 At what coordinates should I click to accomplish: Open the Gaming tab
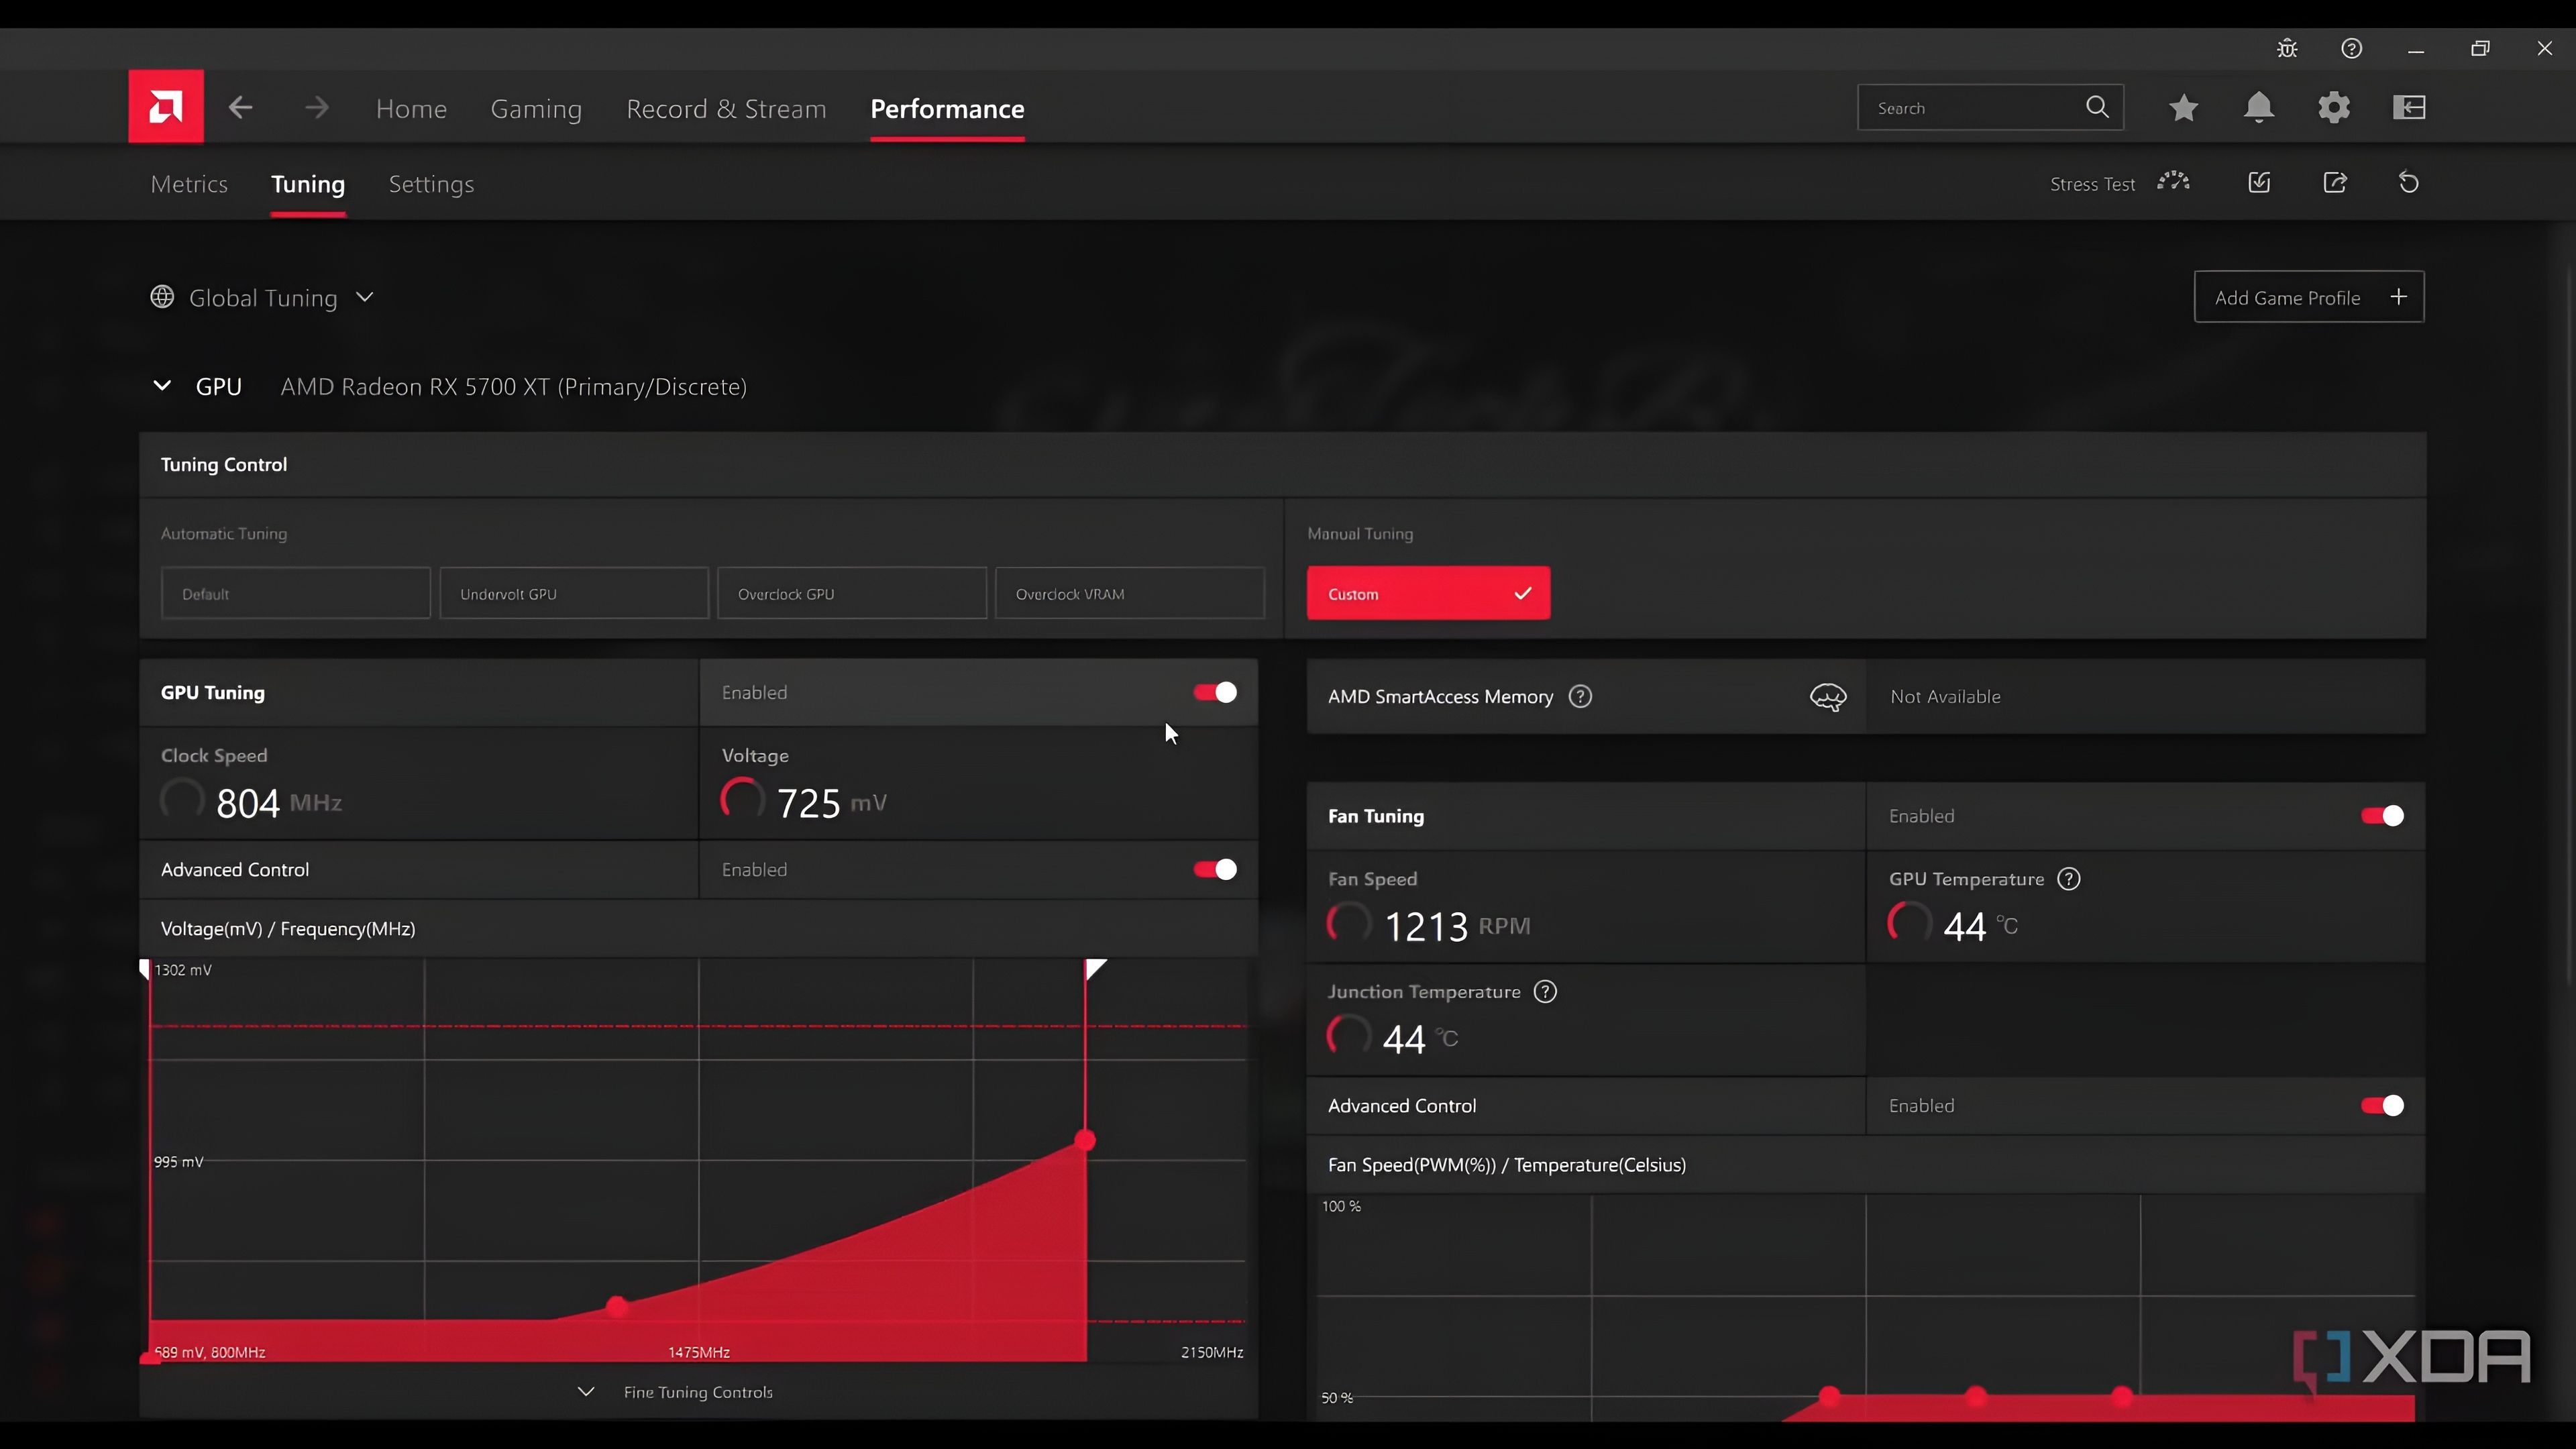pyautogui.click(x=536, y=108)
